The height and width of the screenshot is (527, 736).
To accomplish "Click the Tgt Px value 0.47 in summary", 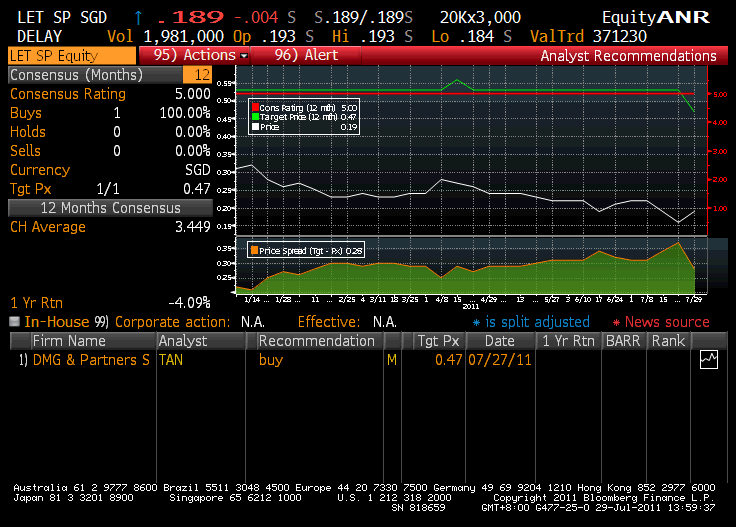I will [x=197, y=189].
